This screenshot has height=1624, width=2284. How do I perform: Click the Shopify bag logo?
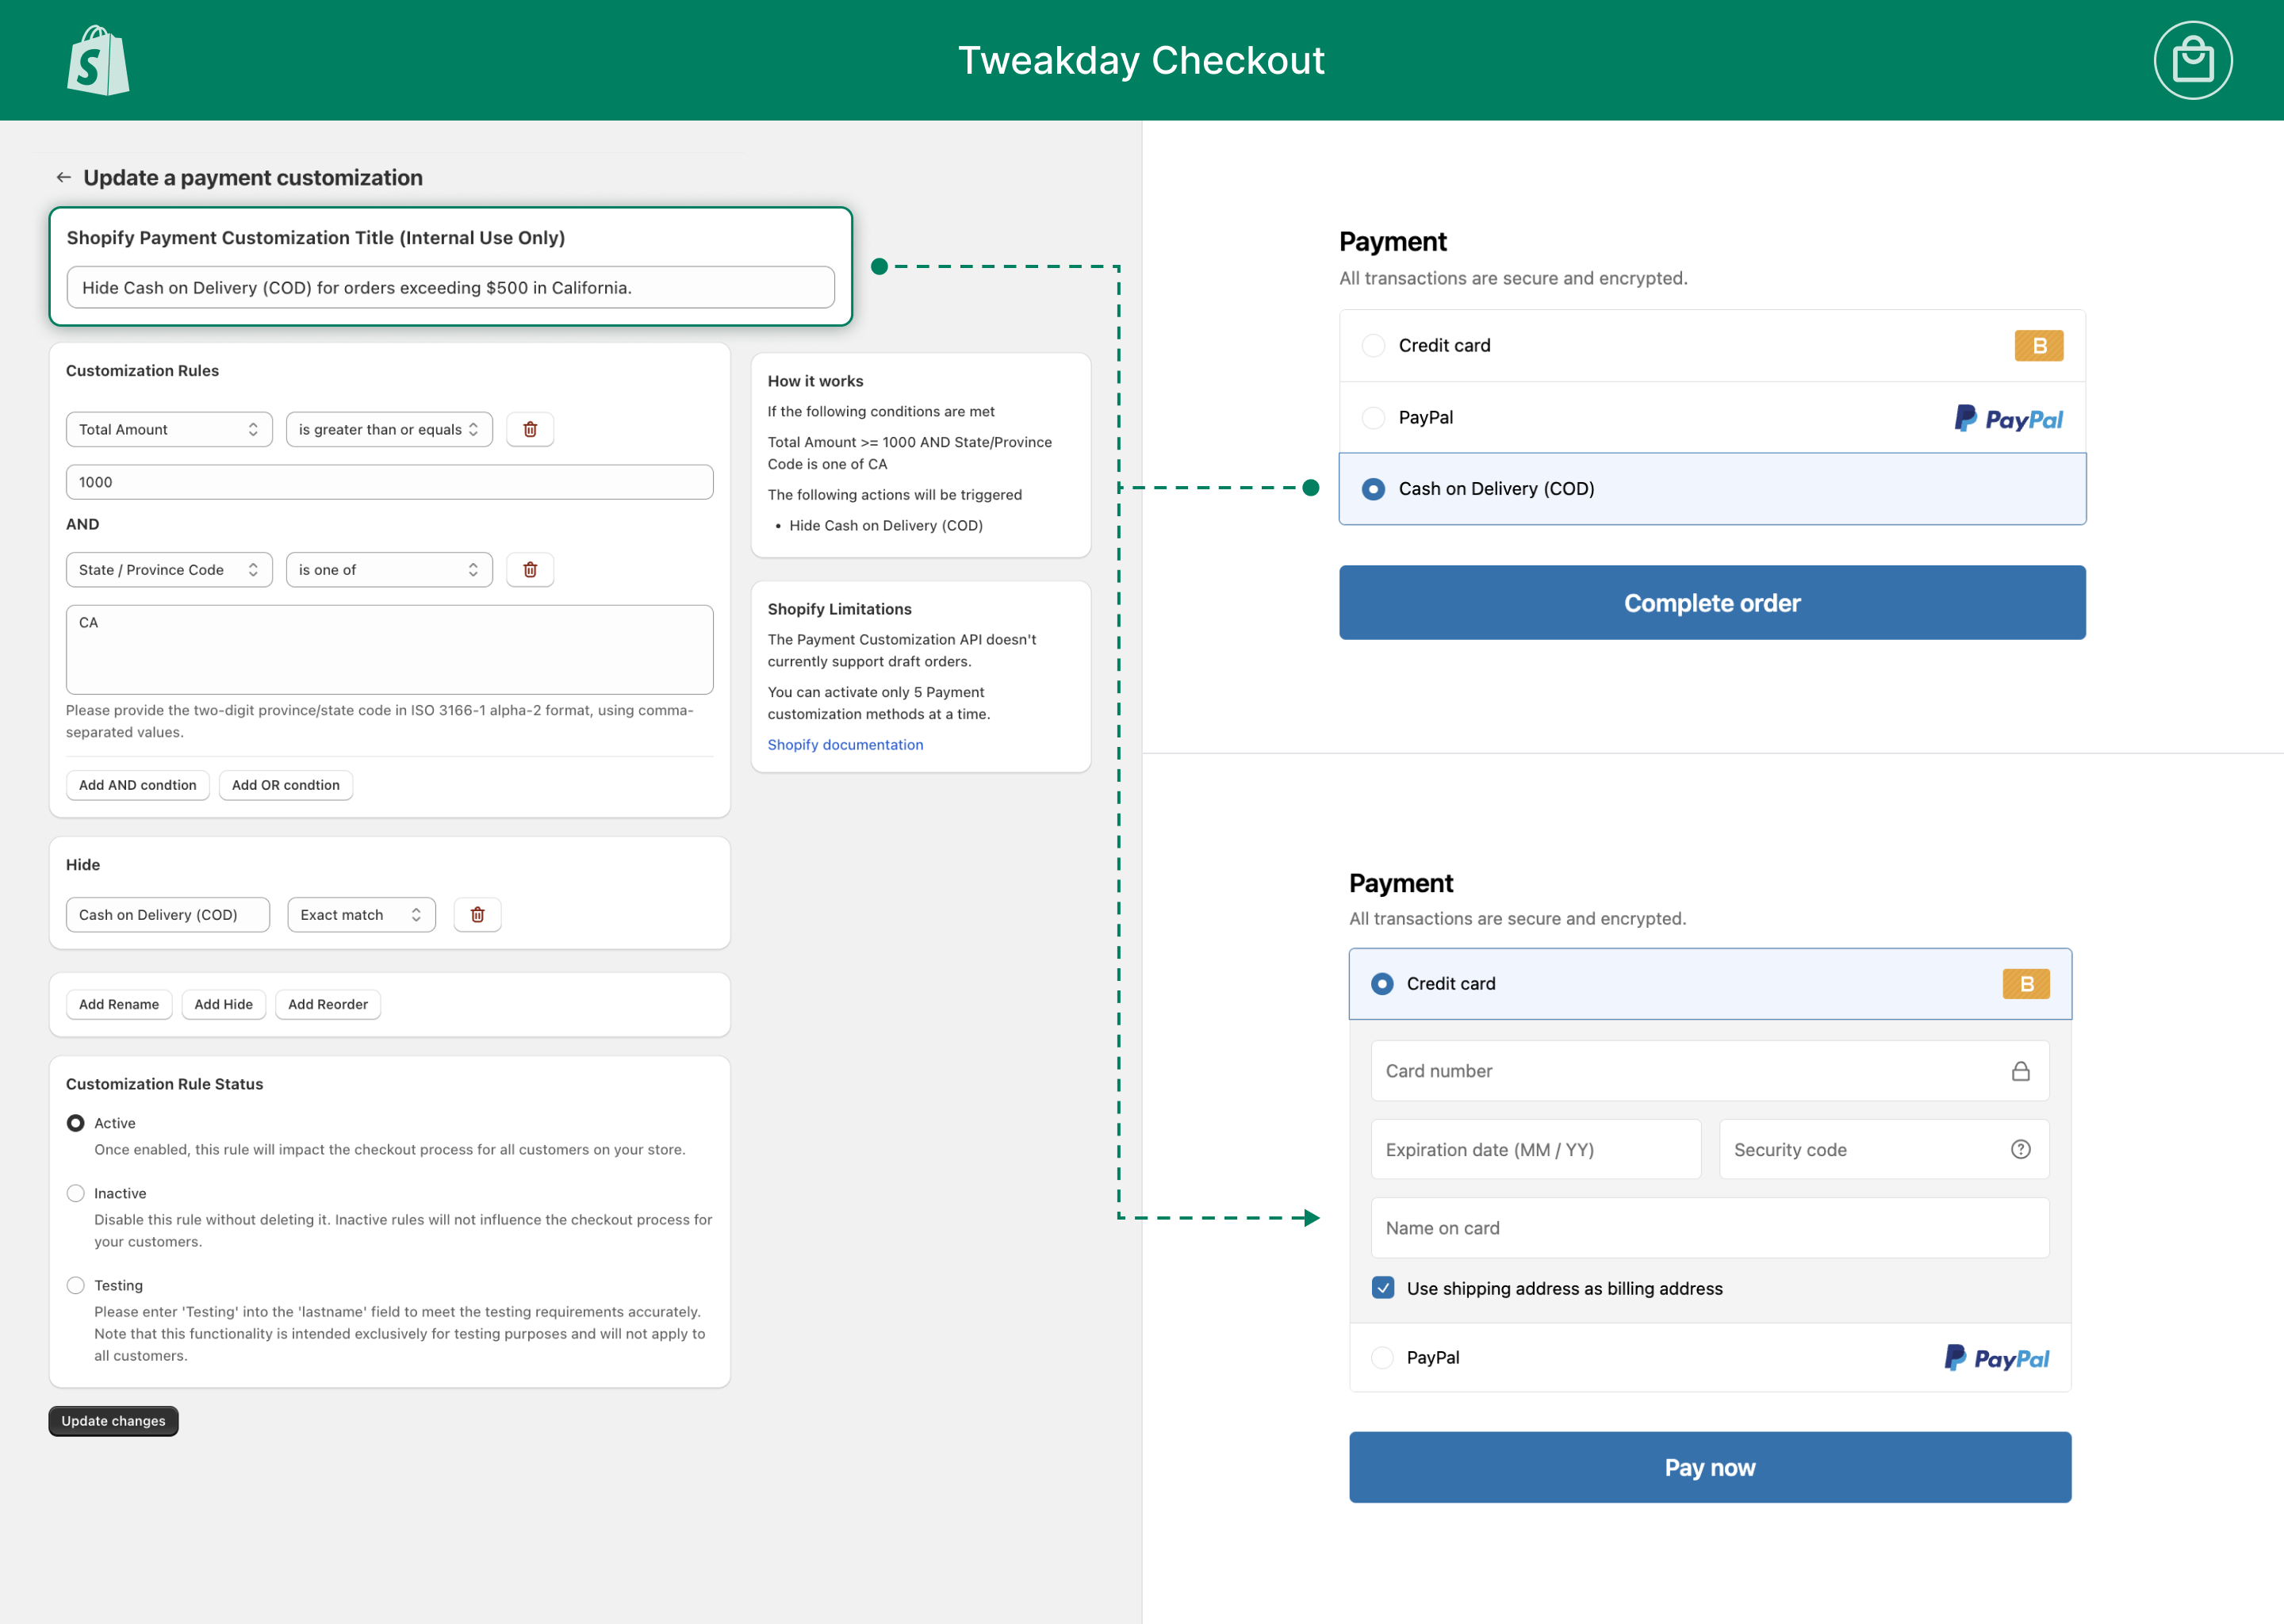(x=98, y=60)
